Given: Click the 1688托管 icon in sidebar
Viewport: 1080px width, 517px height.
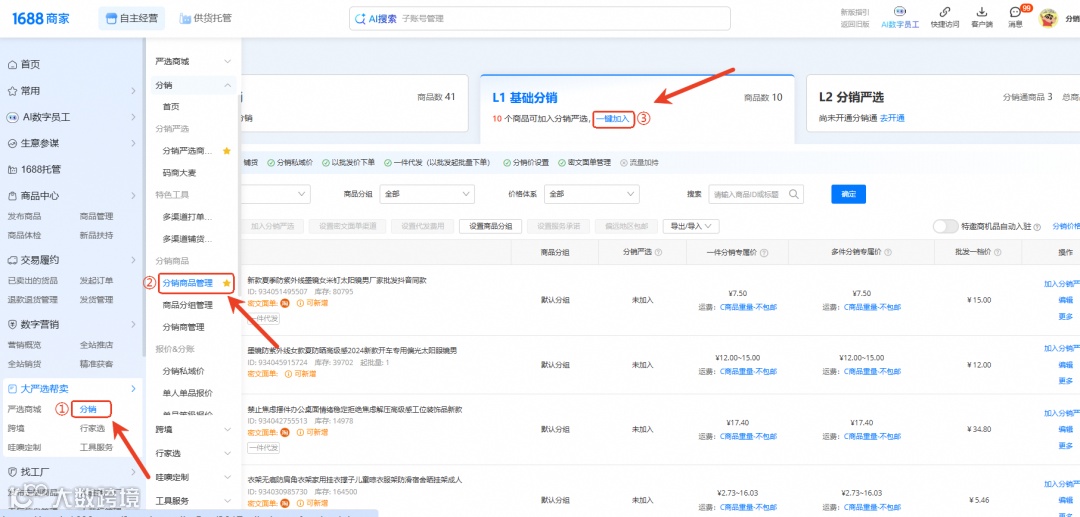Looking at the screenshot, I should (x=12, y=169).
